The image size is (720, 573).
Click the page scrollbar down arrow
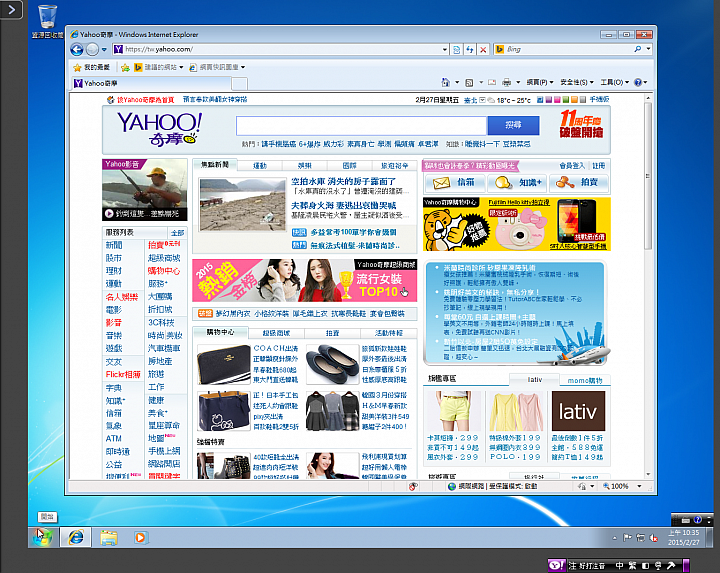click(648, 474)
